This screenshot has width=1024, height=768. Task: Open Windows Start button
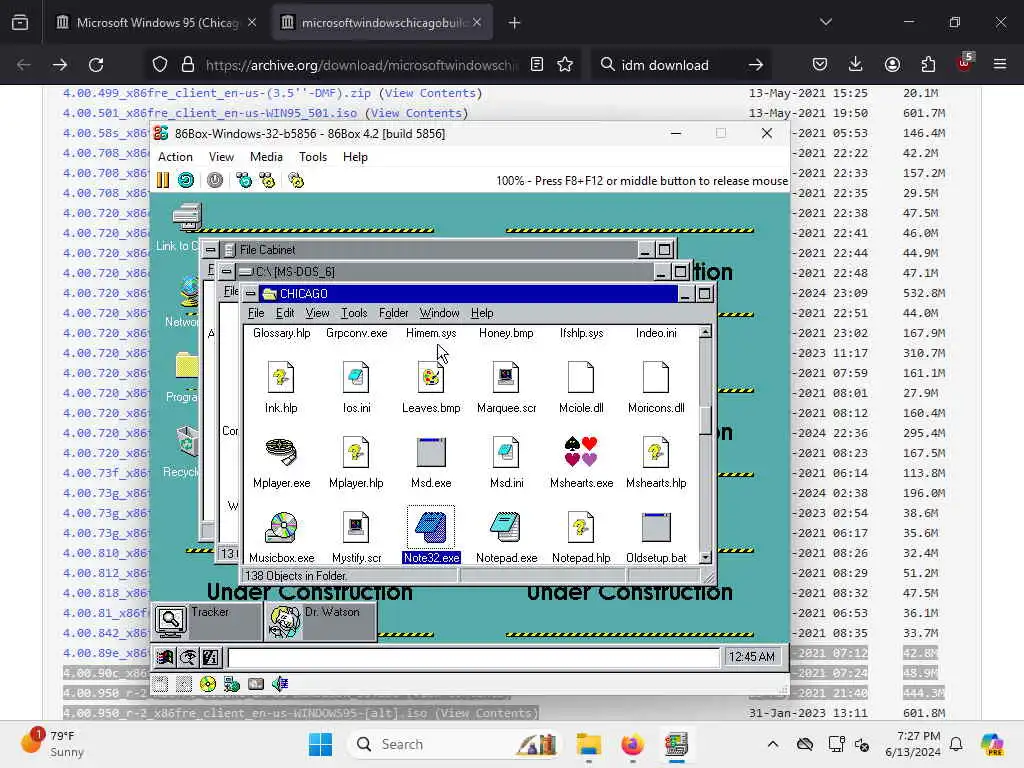[x=320, y=744]
